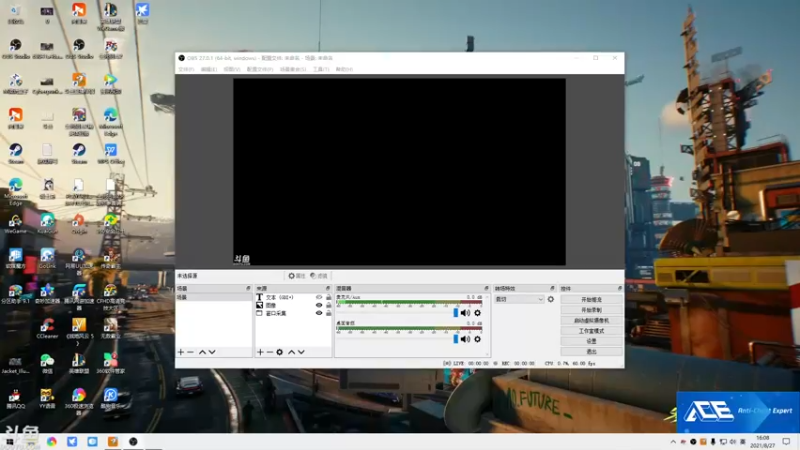Move the selected source up
Viewport: 800px width, 450px height.
[291, 352]
